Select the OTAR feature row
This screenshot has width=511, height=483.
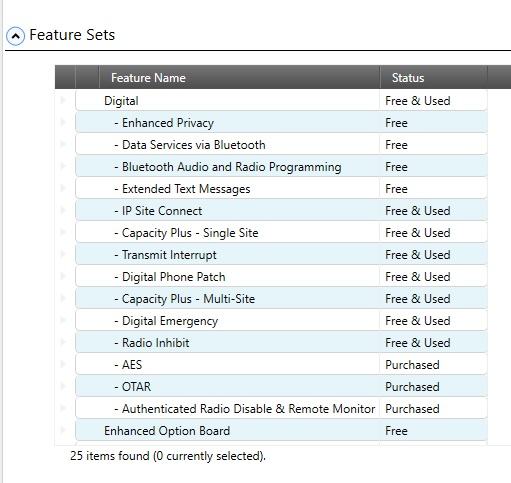pos(282,386)
